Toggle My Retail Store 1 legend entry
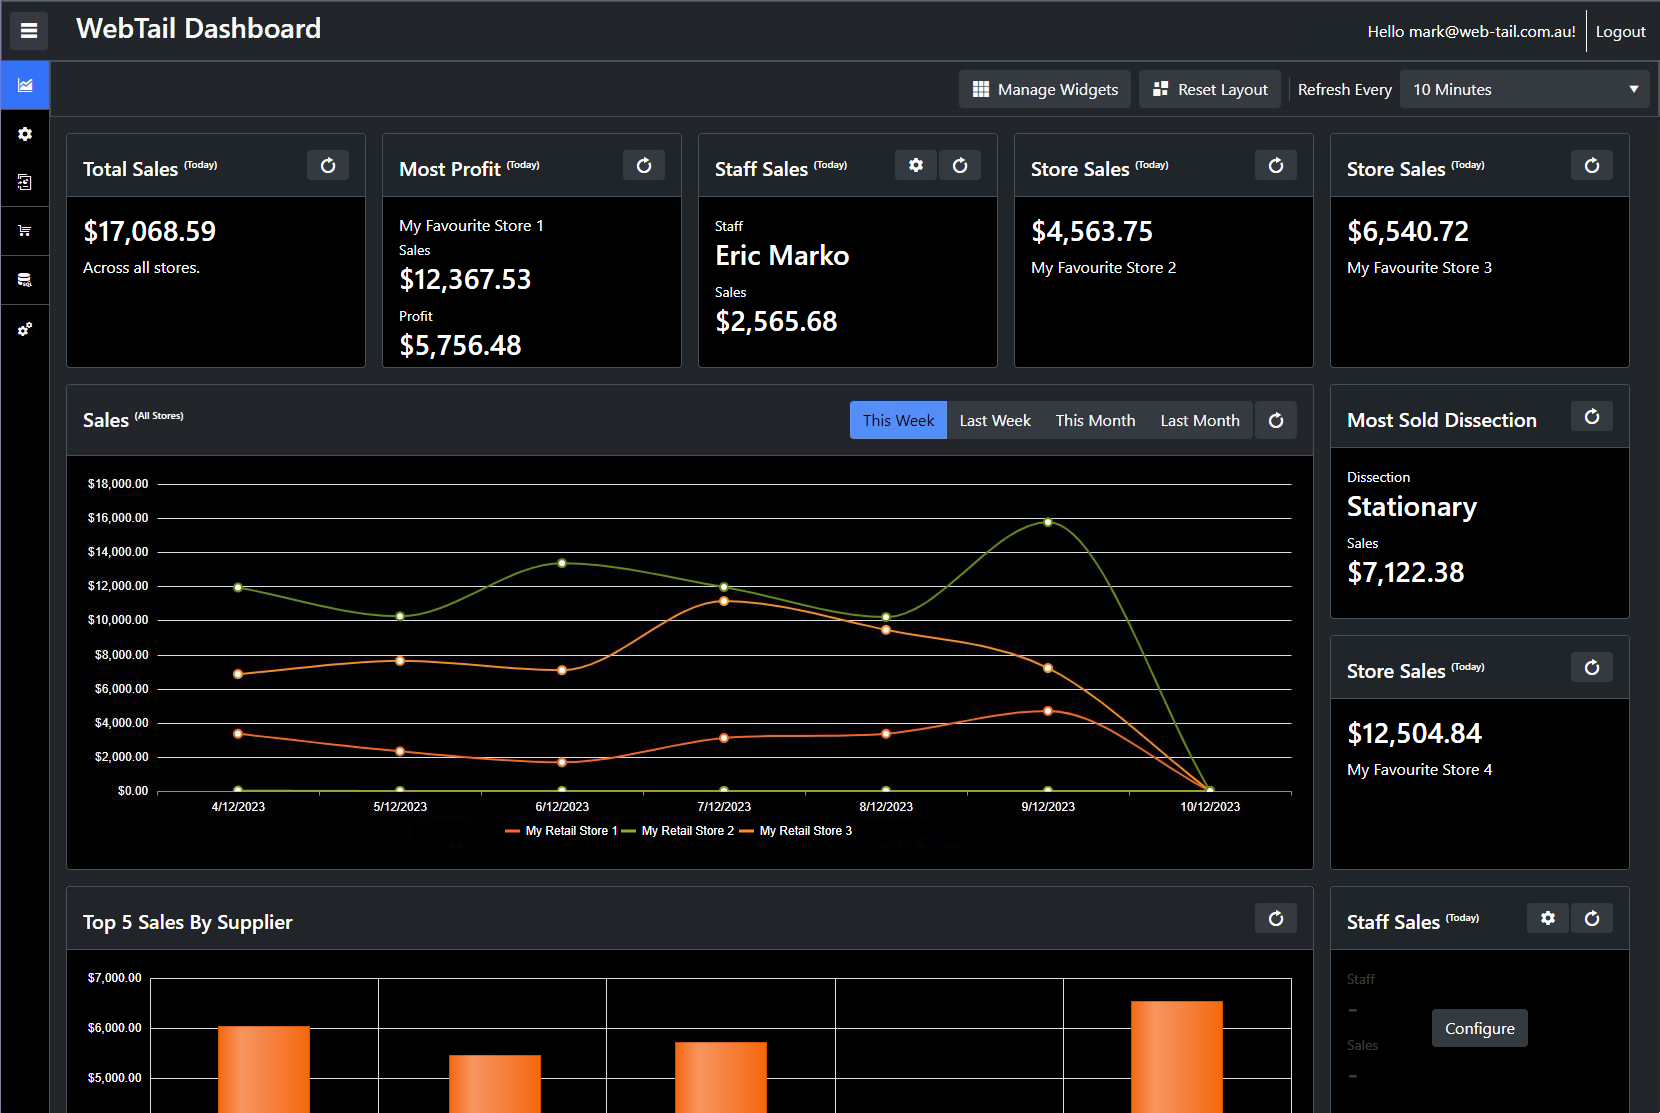The image size is (1660, 1113). (562, 831)
